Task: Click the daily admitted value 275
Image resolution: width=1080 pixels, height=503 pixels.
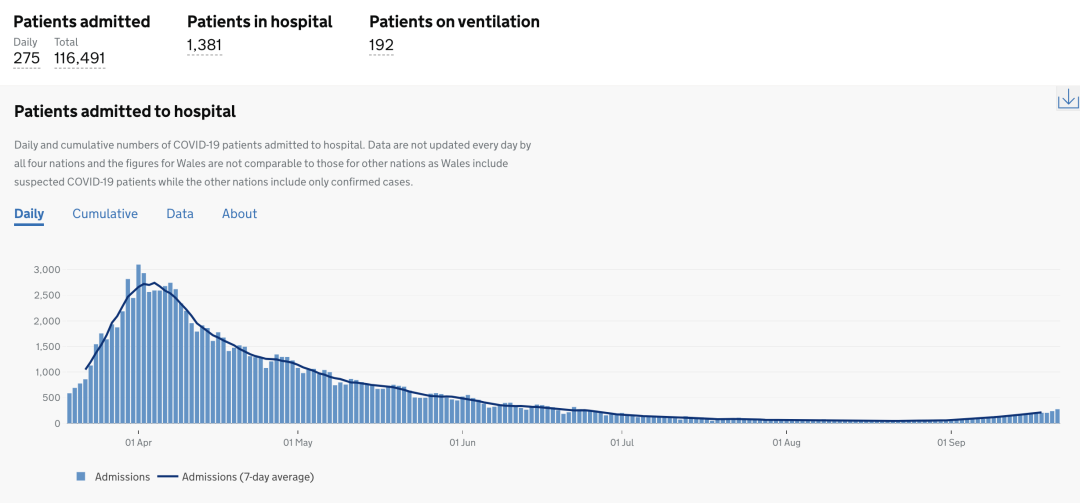Action: coord(27,58)
